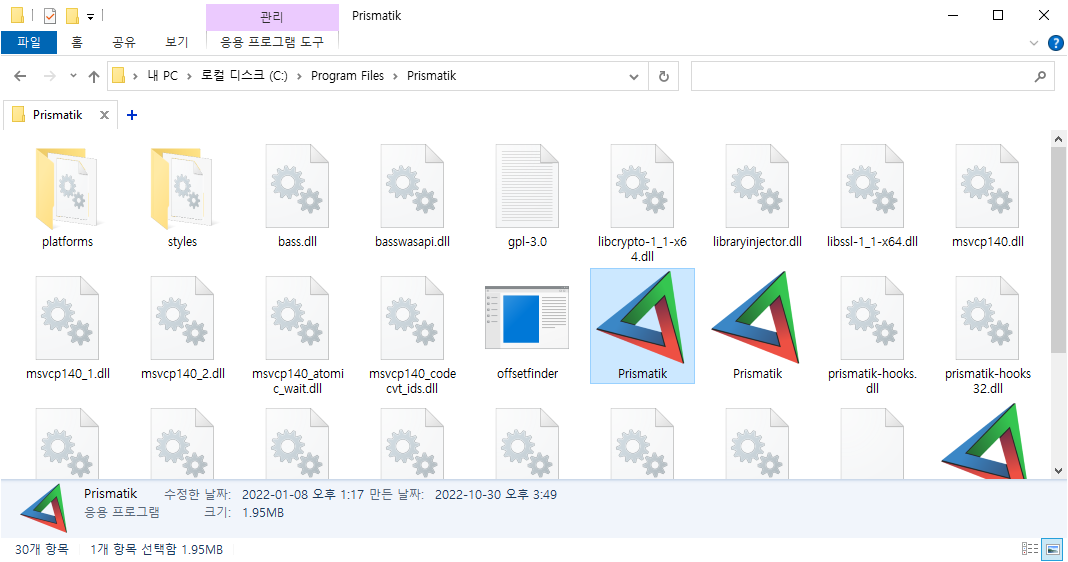Open the 홈 ribbon tab
This screenshot has height=562, width=1068.
(77, 42)
